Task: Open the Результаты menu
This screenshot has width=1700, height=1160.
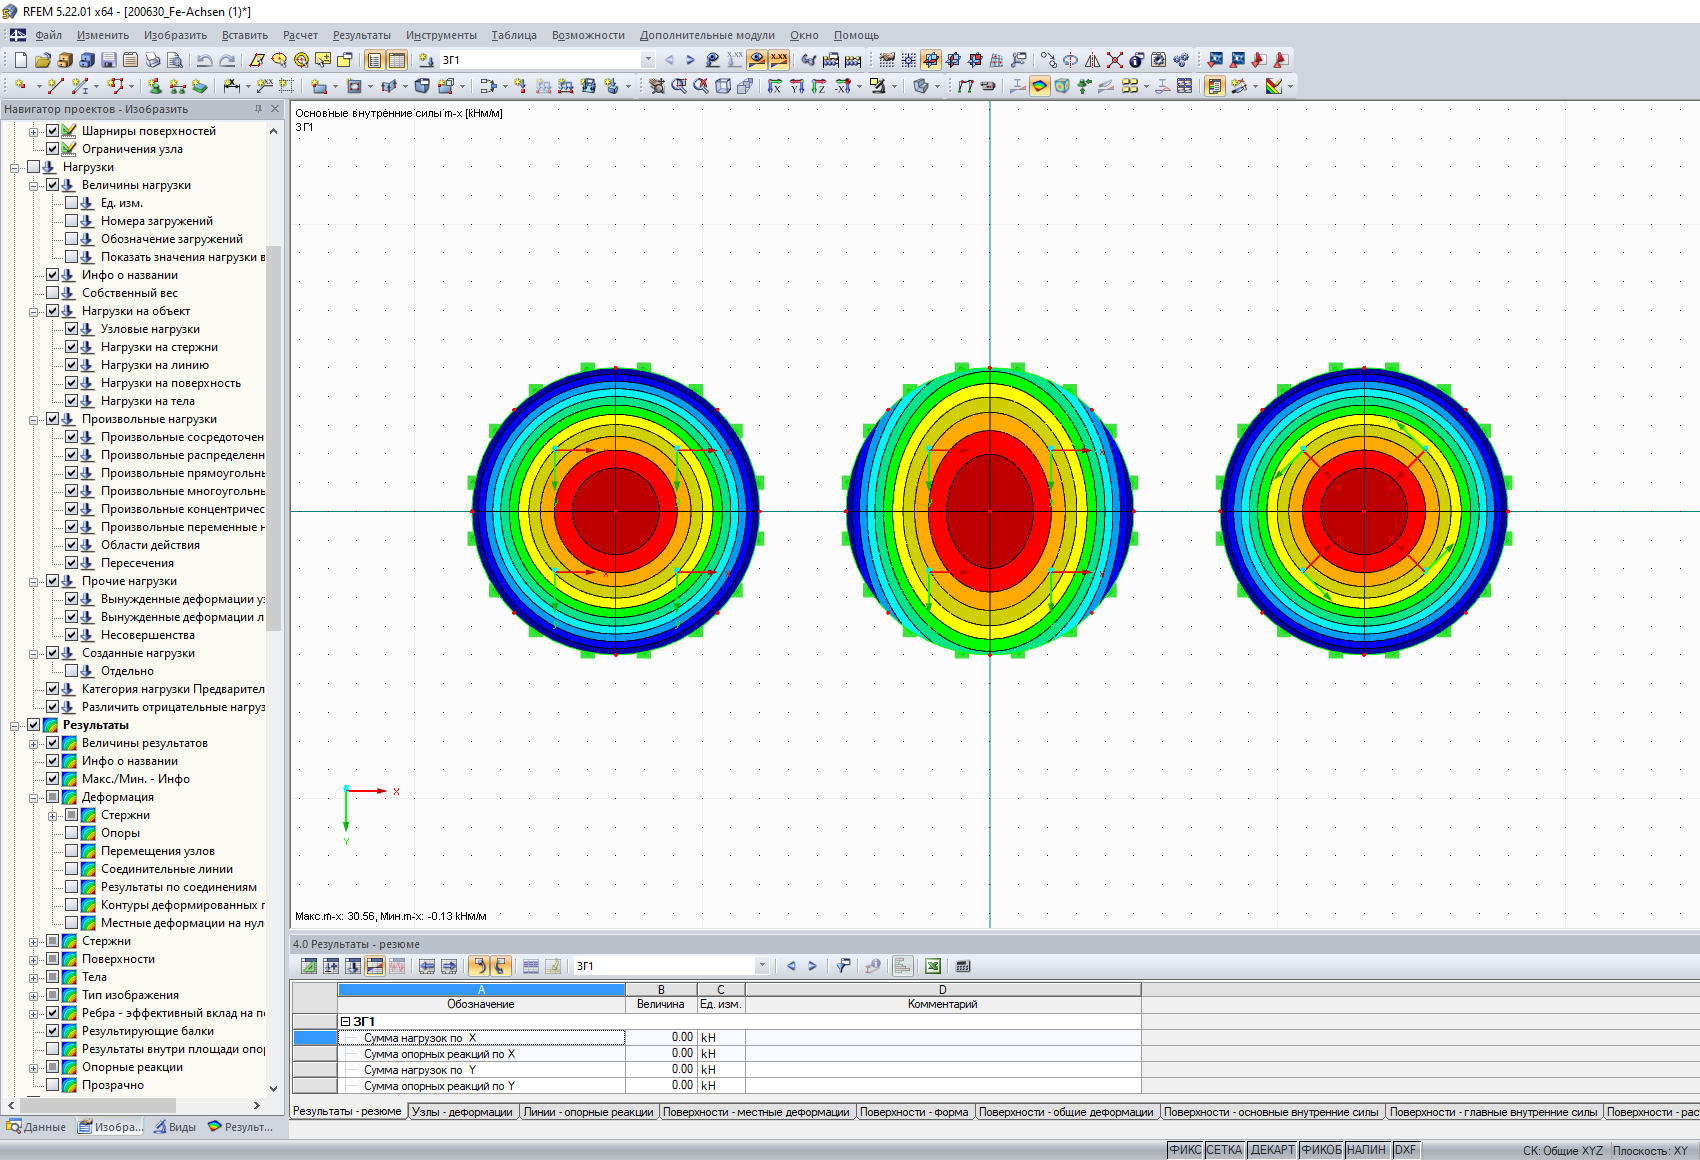Action: click(362, 35)
